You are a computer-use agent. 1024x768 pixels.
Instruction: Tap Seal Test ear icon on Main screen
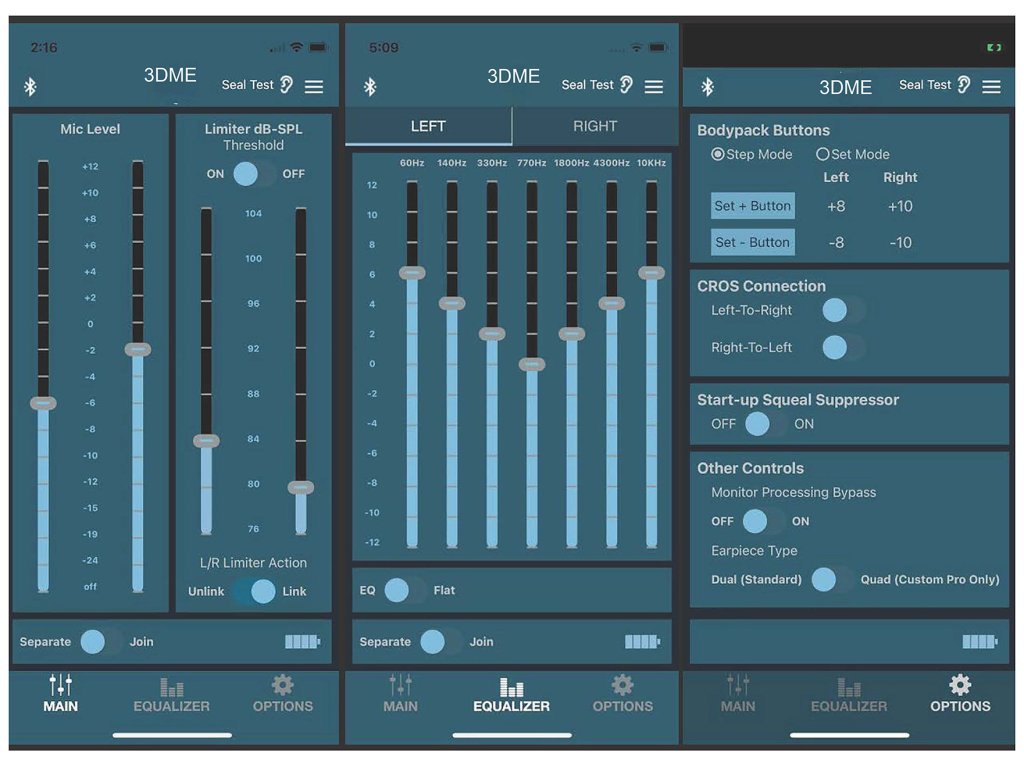click(287, 84)
